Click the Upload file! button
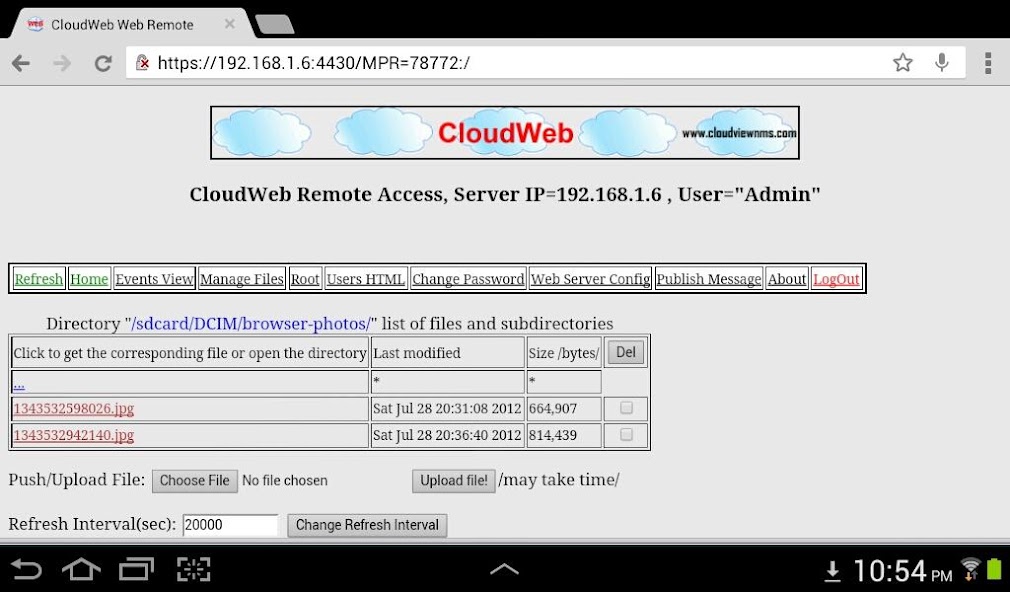The height and width of the screenshot is (592, 1010). click(453, 480)
